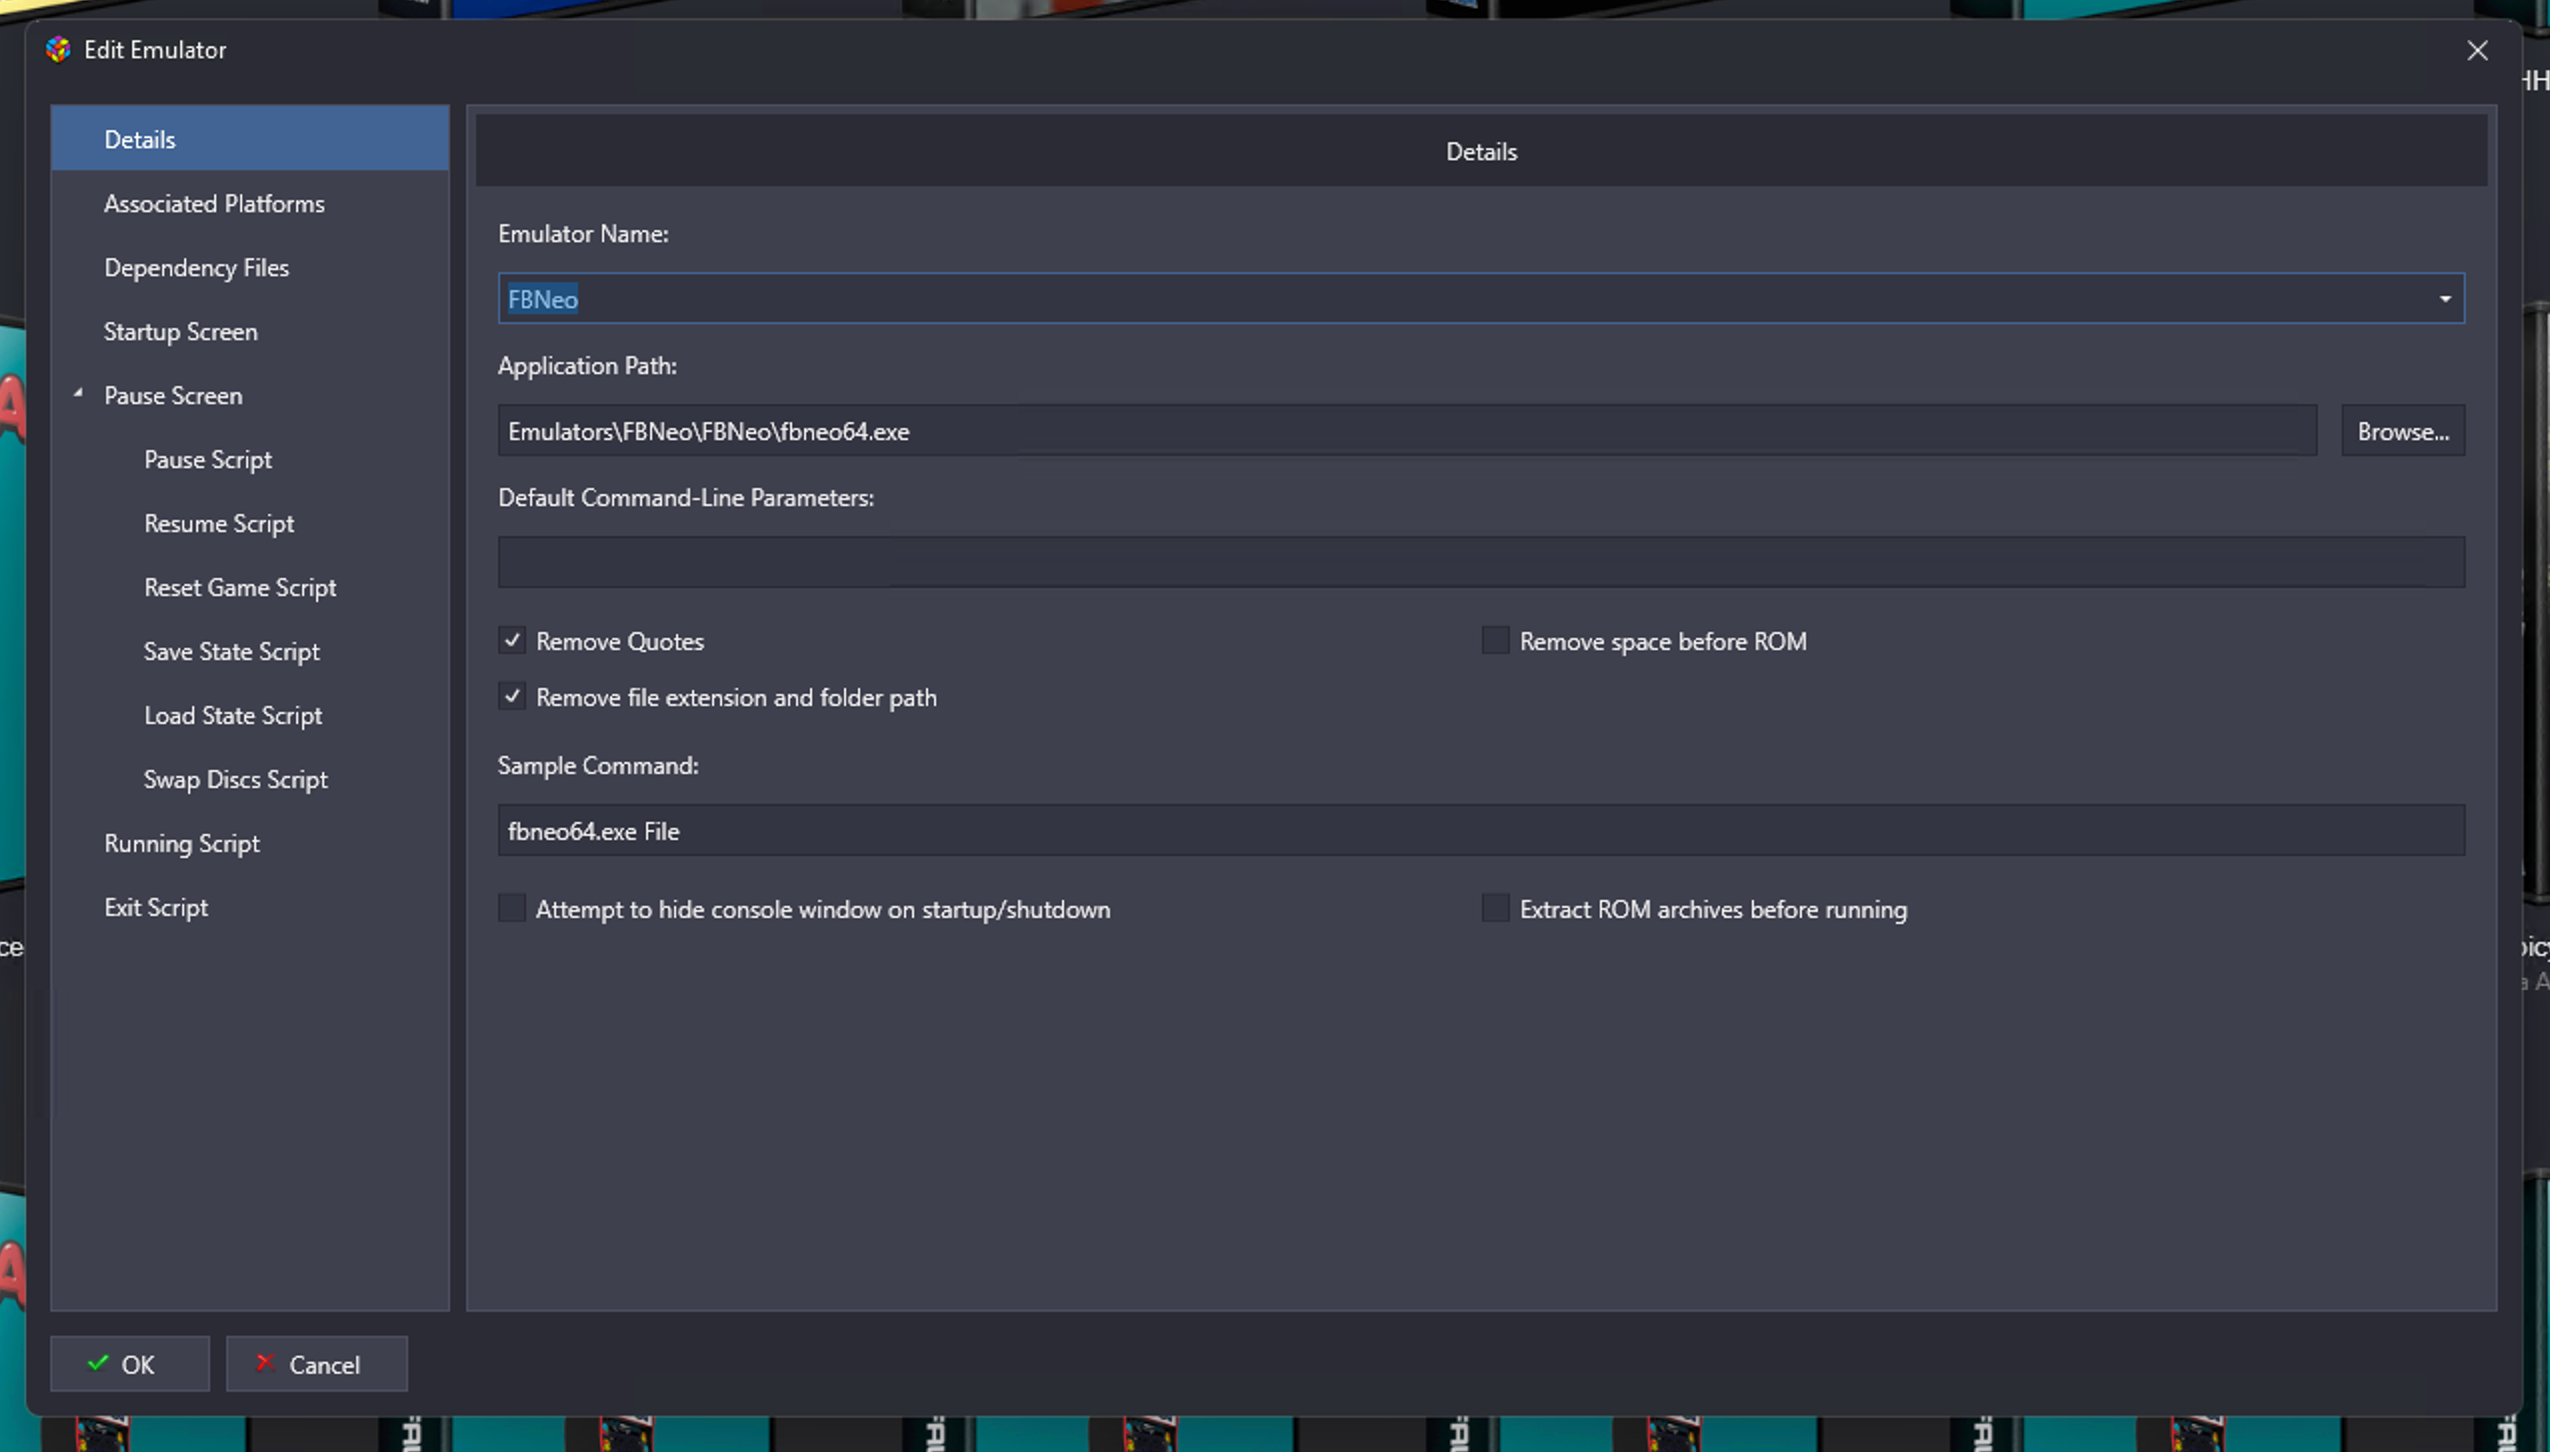This screenshot has width=2550, height=1452.
Task: Click the Emulator Name label
Action: pyautogui.click(x=583, y=233)
